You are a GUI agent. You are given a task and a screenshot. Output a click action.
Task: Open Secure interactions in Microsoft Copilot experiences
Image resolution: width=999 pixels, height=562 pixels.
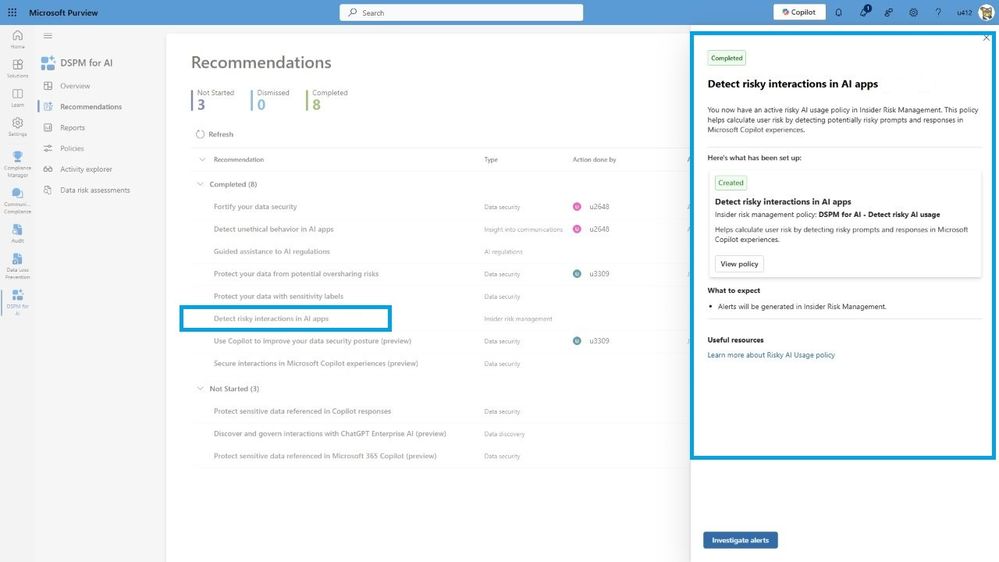(315, 363)
